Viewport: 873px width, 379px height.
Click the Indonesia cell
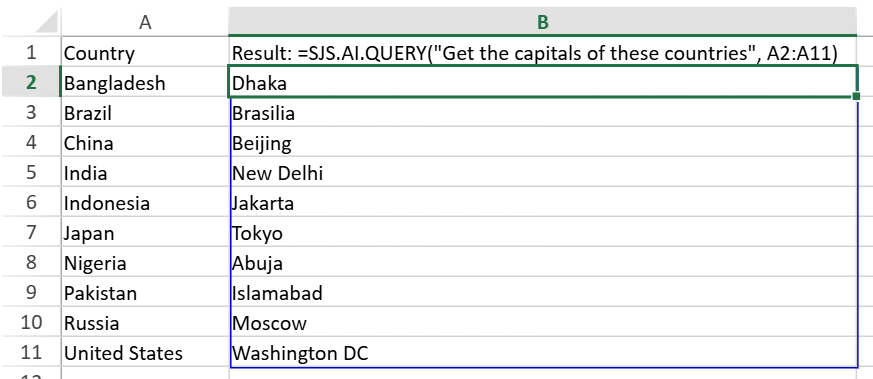click(145, 203)
